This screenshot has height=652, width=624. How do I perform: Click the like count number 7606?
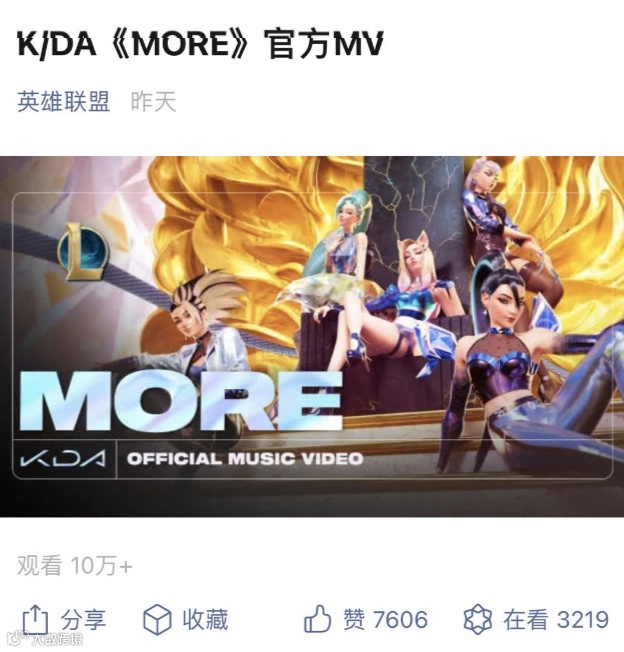400,620
